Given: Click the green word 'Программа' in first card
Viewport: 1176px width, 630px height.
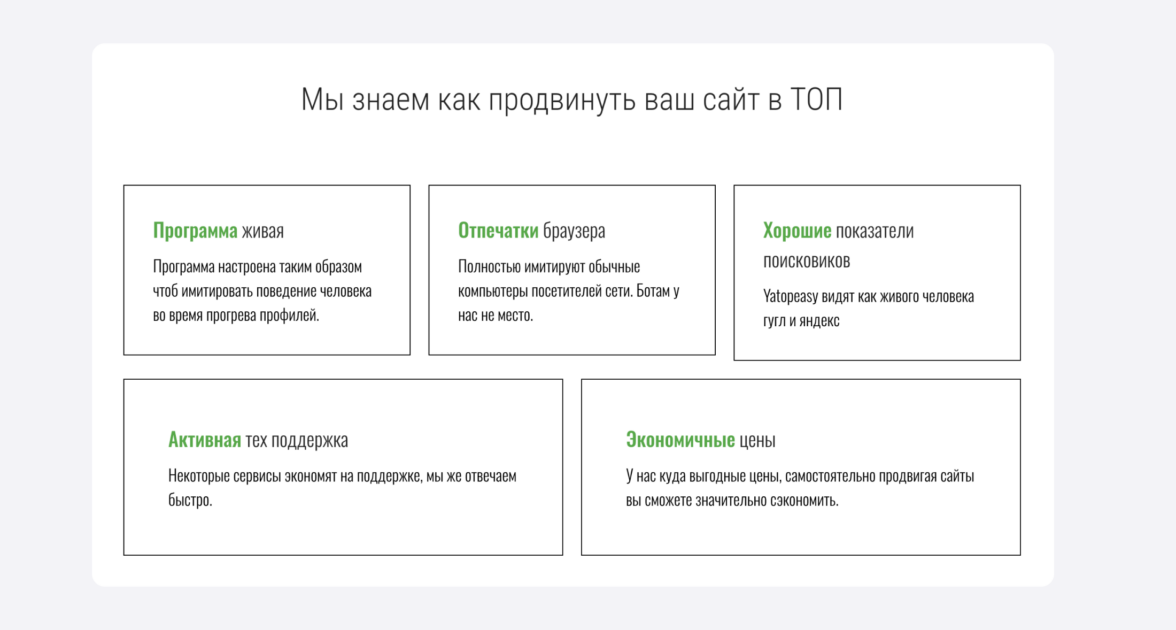Looking at the screenshot, I should pos(195,230).
